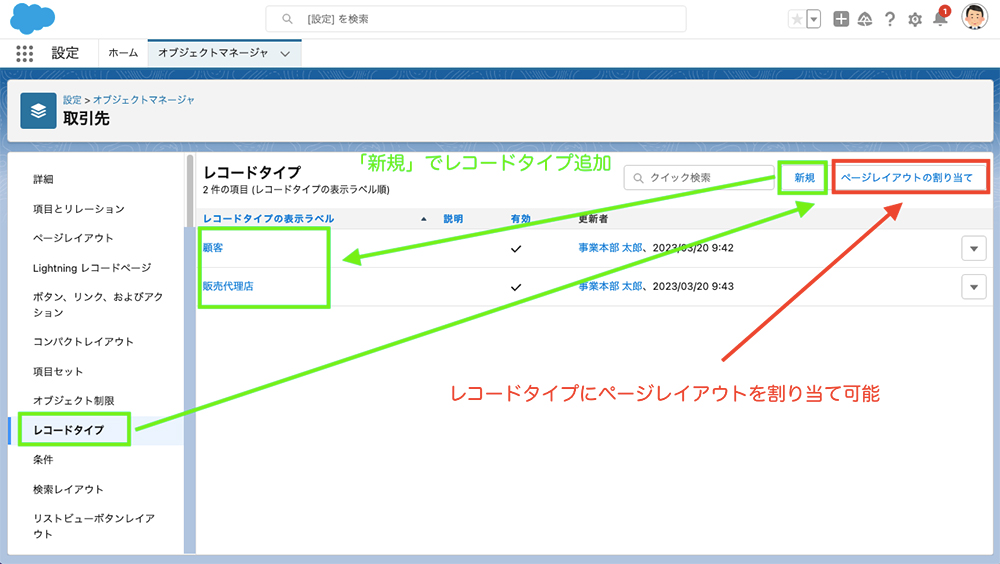Click the favorites star icon
This screenshot has height=564, width=1000.
[797, 19]
